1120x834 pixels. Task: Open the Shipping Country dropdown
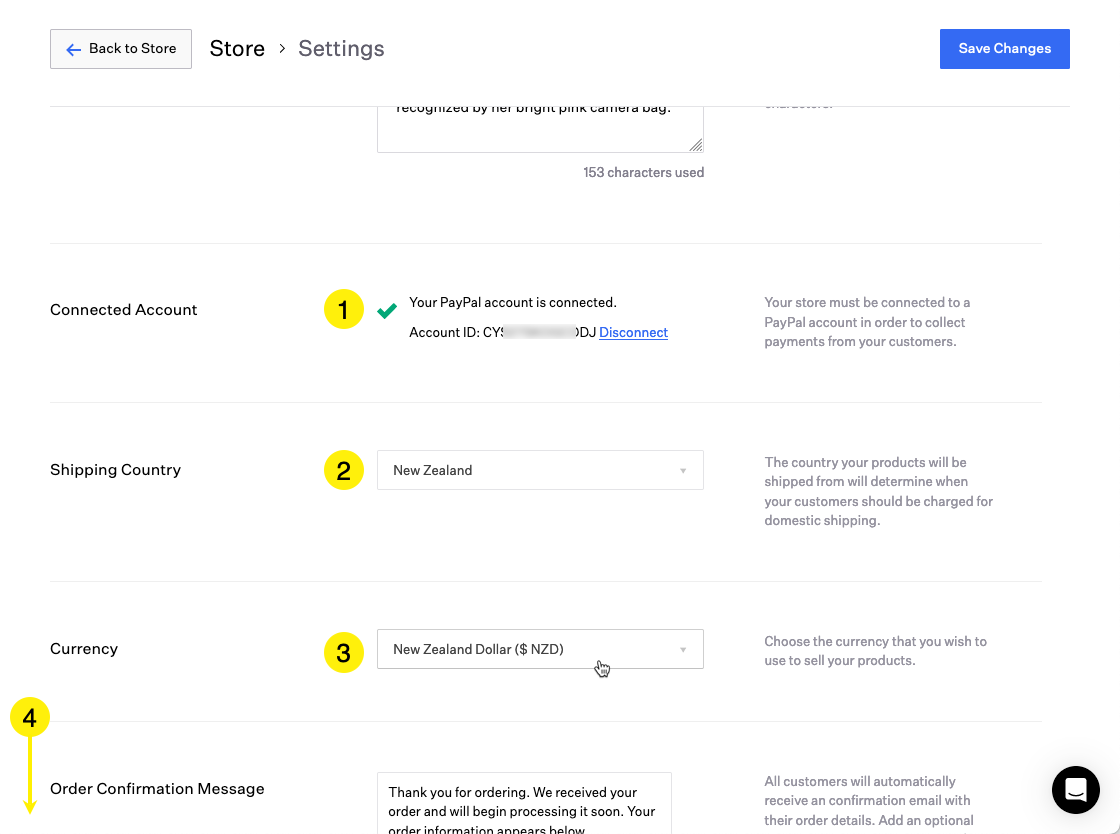tap(539, 470)
